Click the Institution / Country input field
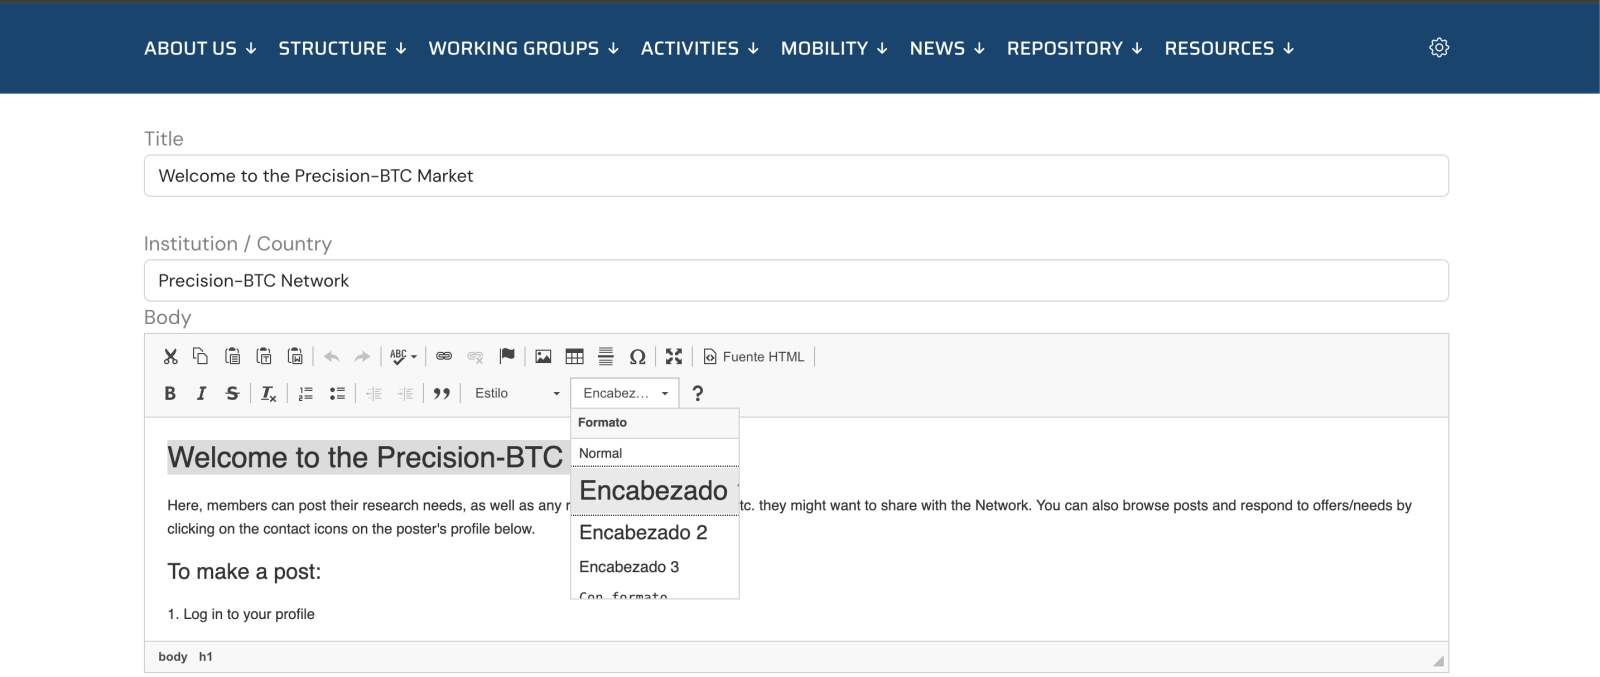 (796, 281)
